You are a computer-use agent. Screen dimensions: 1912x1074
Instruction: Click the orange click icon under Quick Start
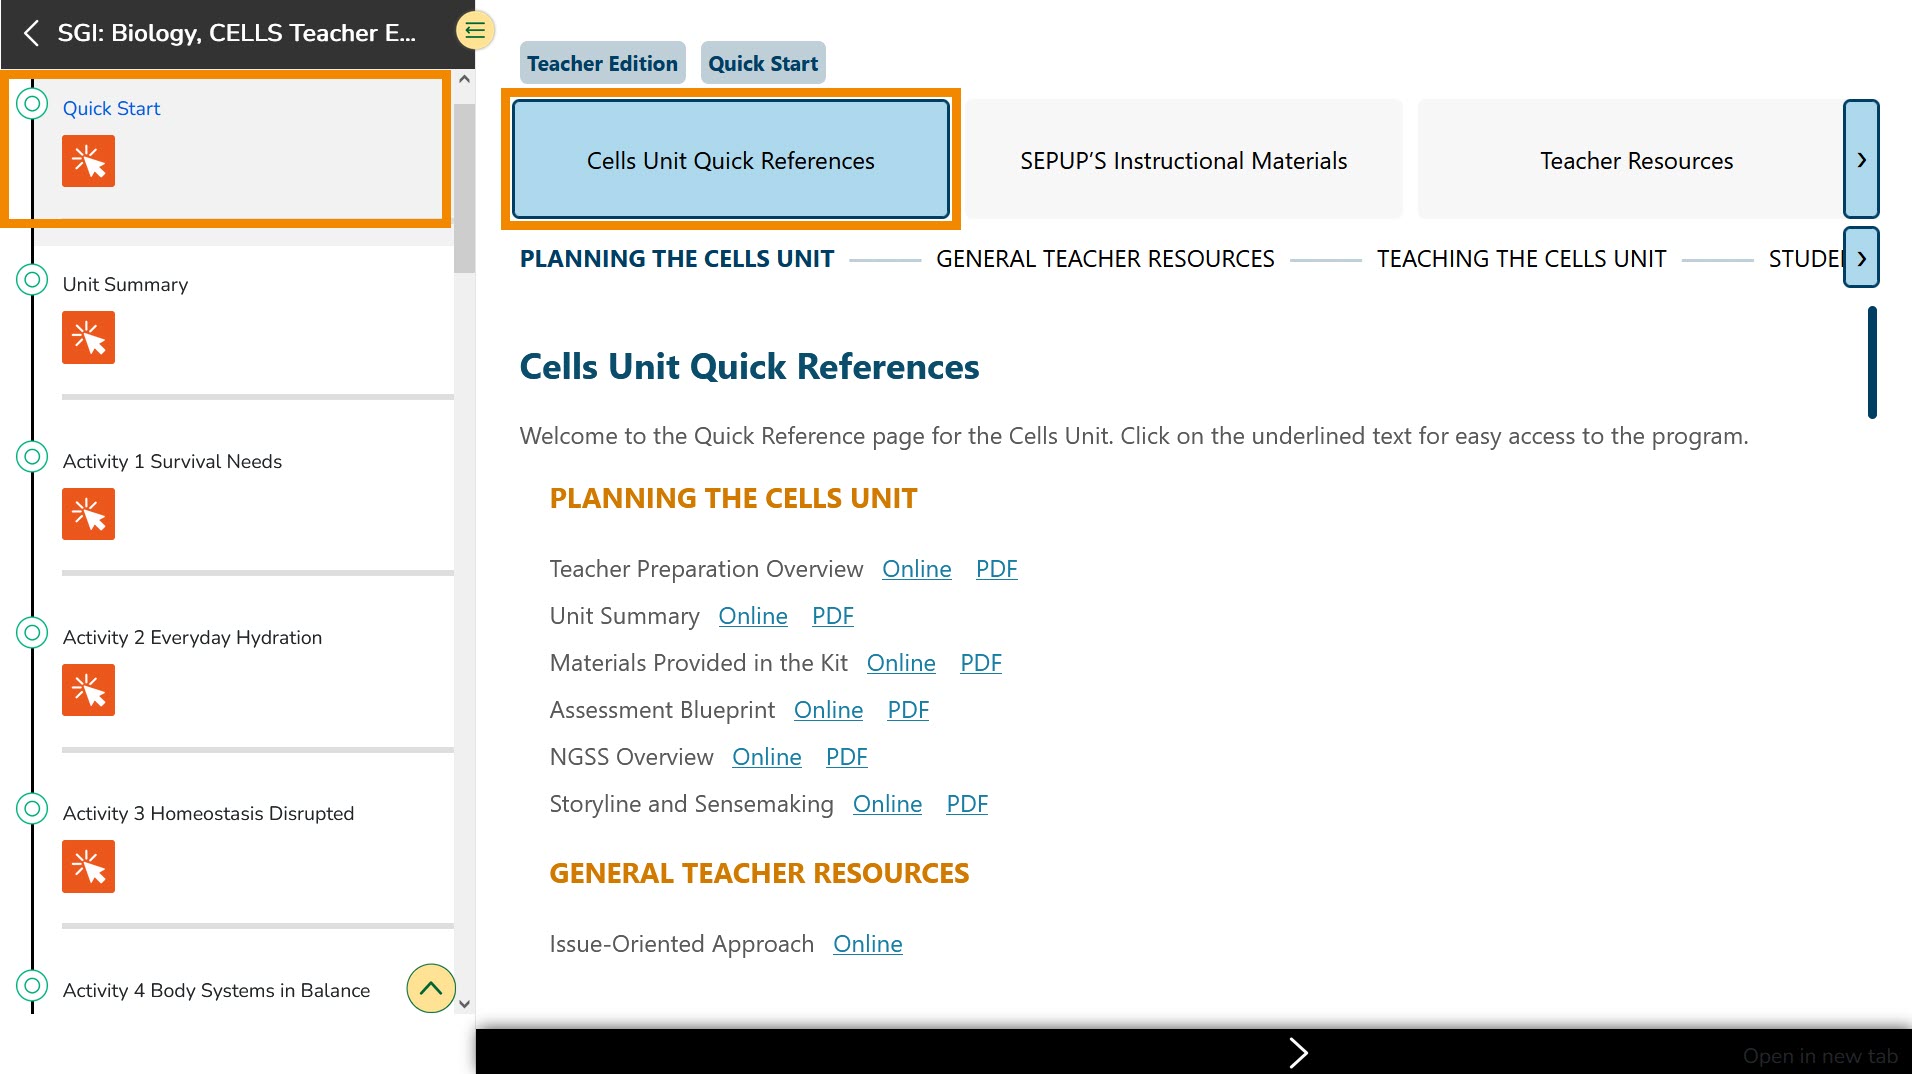pyautogui.click(x=88, y=160)
